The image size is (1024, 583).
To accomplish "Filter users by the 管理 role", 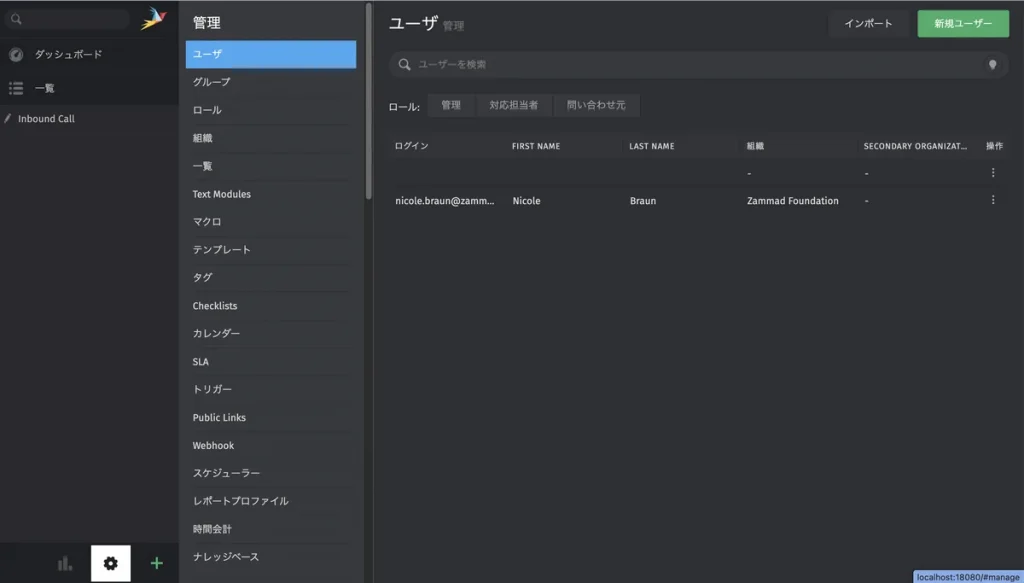I will pos(451,105).
